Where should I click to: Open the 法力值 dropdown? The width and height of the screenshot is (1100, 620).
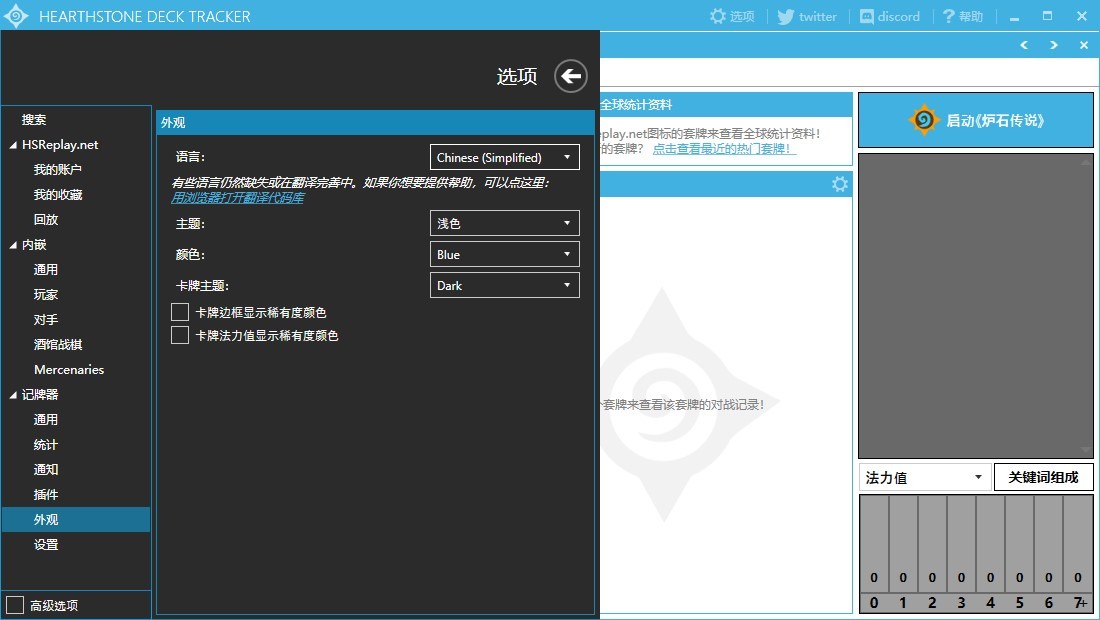[924, 477]
